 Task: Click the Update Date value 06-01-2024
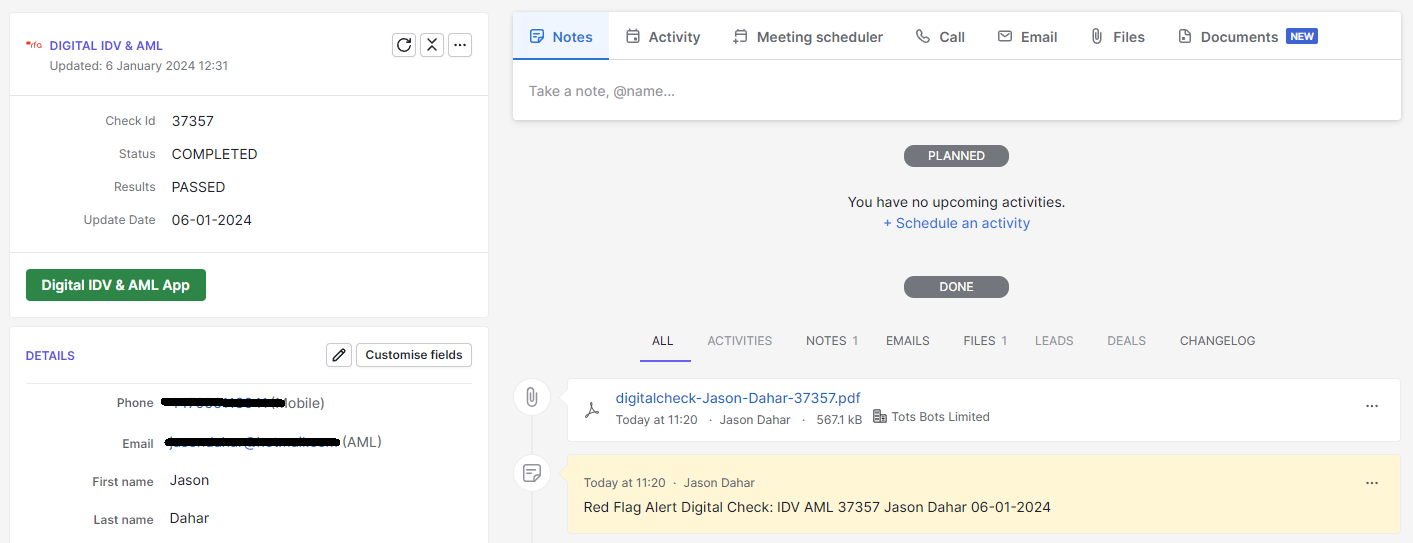pos(211,220)
